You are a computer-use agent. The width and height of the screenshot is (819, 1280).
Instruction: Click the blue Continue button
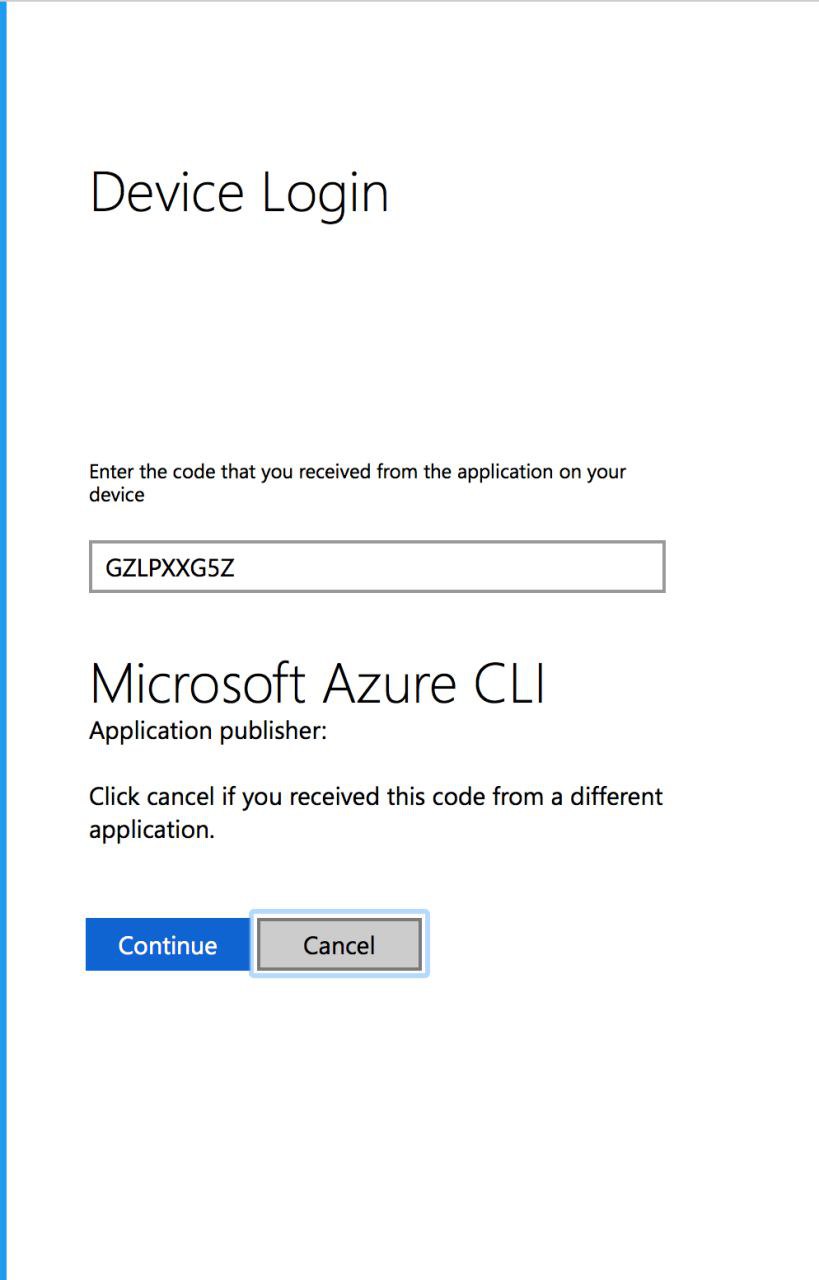point(167,945)
